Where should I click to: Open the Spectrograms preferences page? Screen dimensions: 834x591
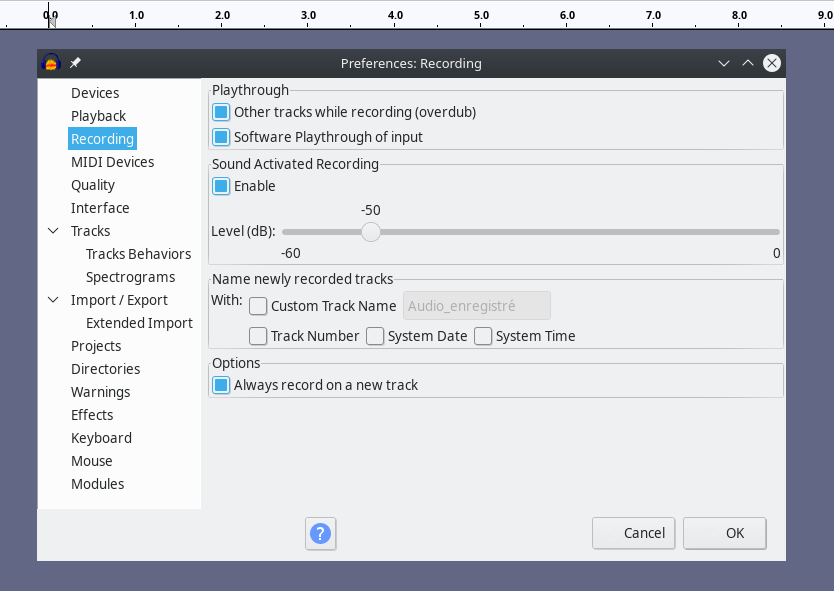[x=130, y=276]
